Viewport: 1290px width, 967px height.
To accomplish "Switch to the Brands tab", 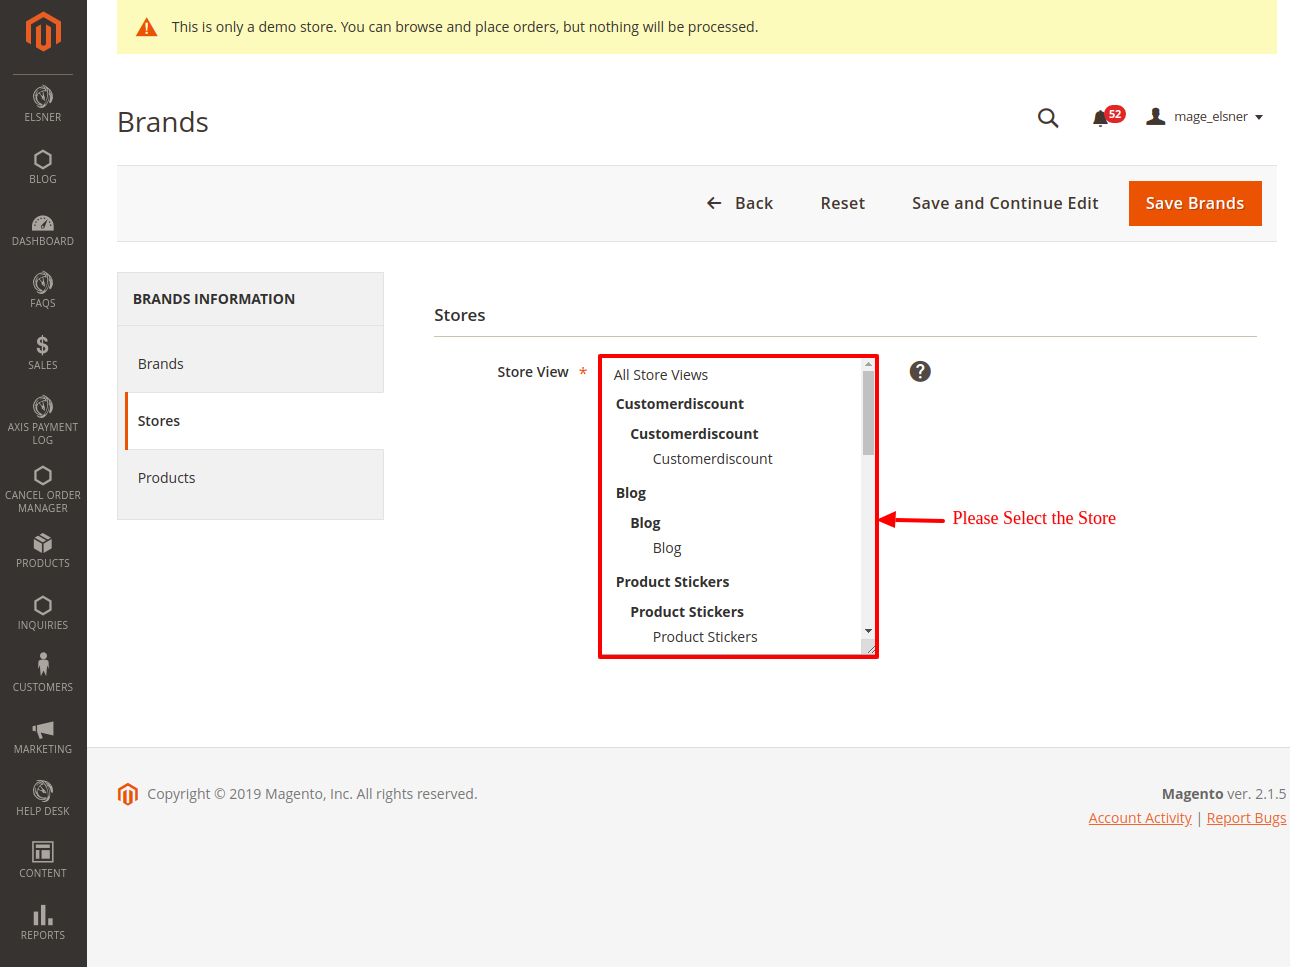I will [161, 364].
